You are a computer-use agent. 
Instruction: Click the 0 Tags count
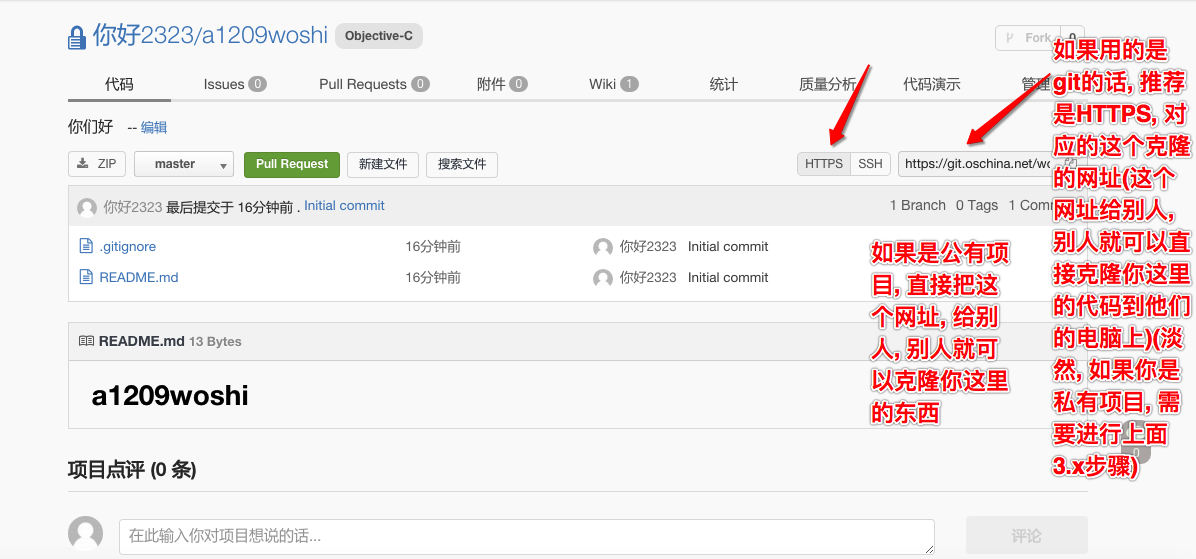(977, 205)
